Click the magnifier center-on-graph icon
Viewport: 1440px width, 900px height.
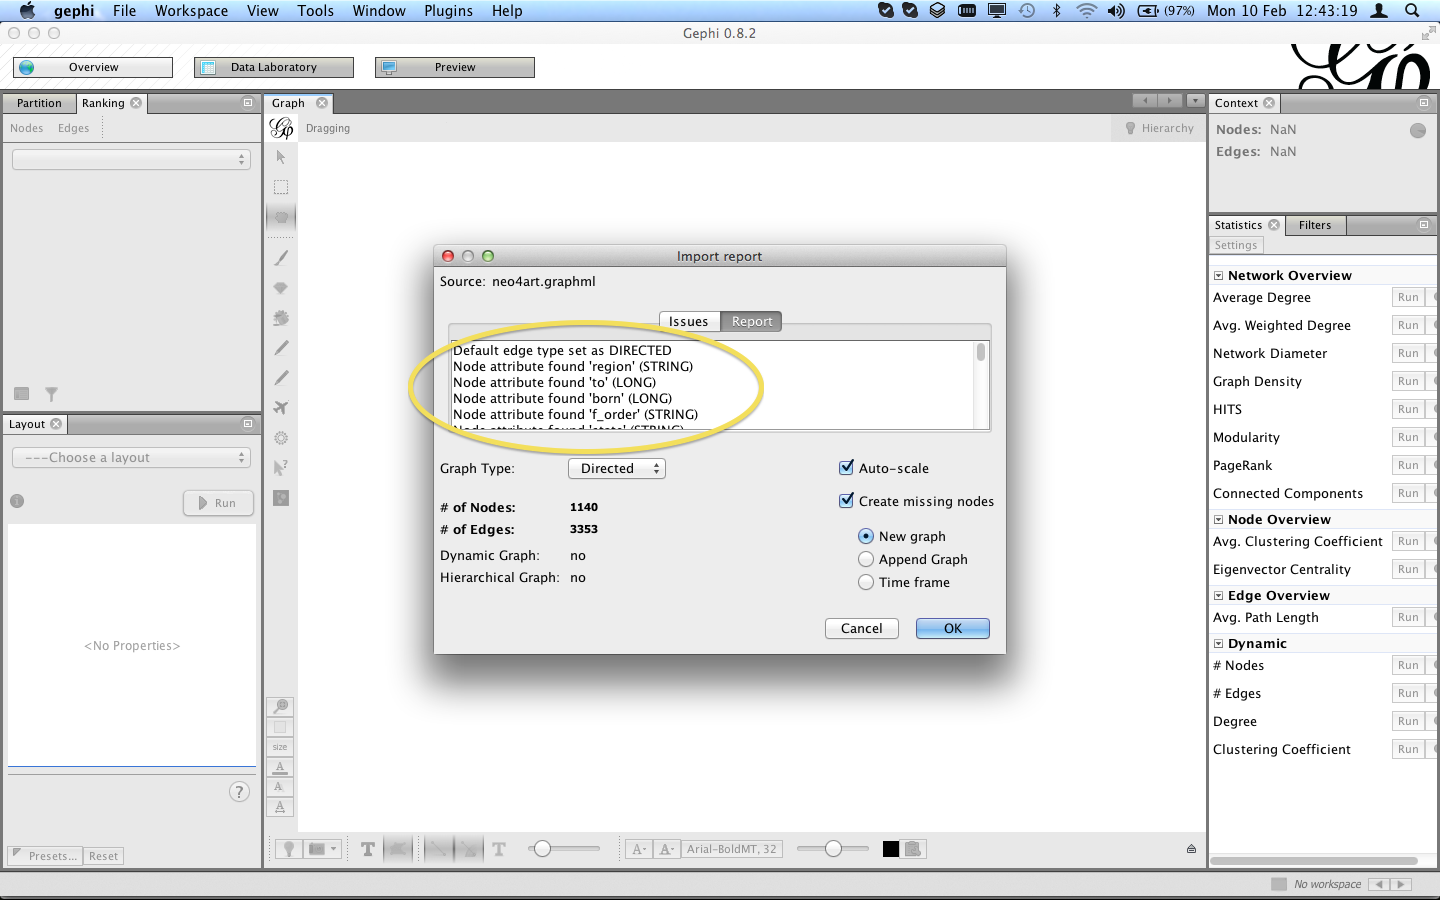click(x=281, y=707)
